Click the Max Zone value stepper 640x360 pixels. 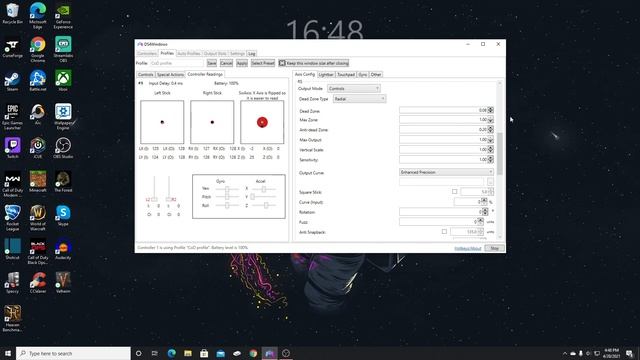click(491, 120)
